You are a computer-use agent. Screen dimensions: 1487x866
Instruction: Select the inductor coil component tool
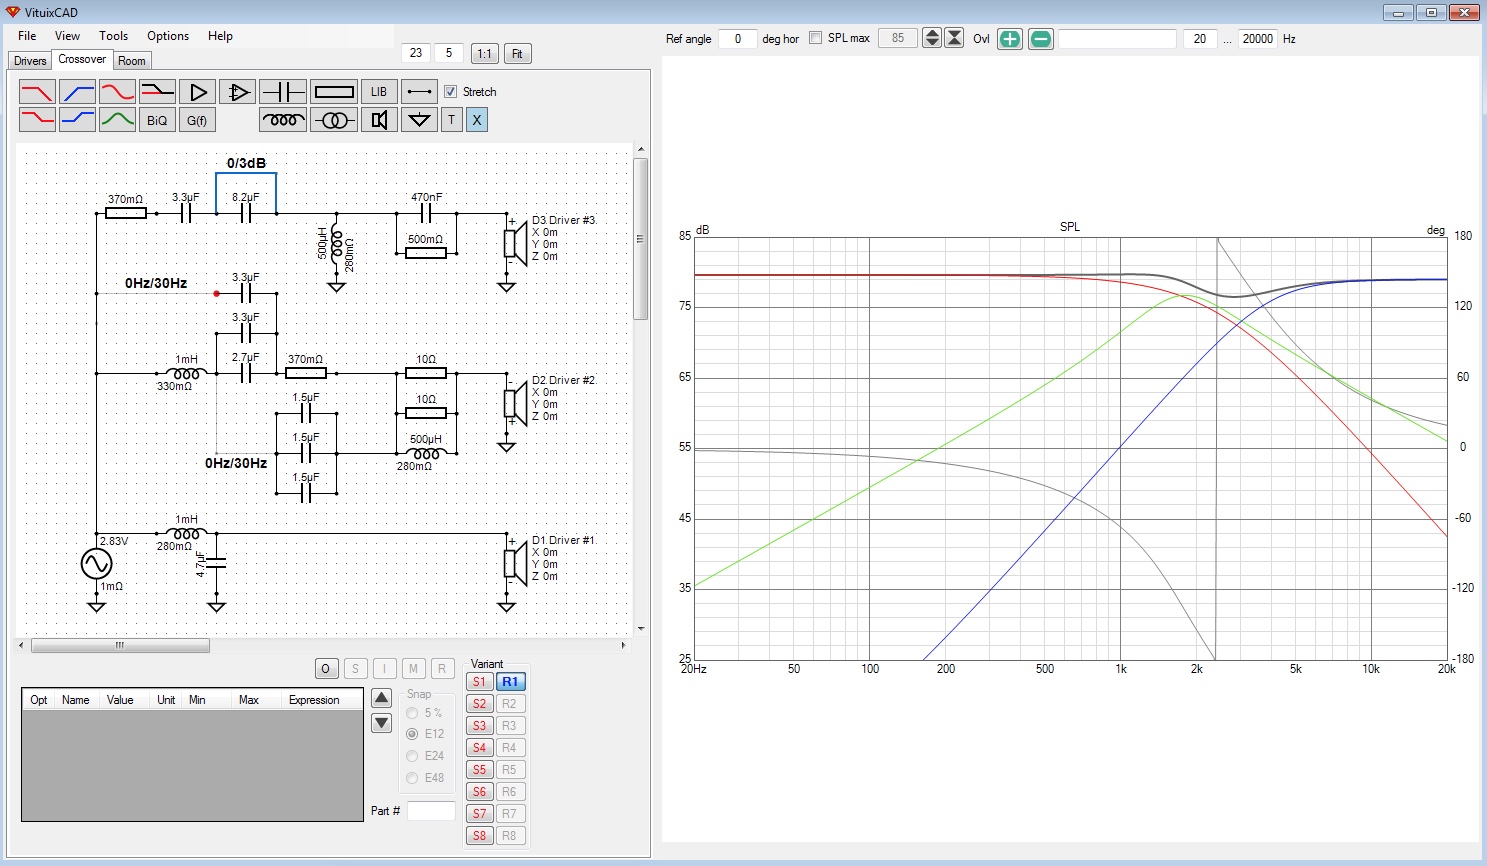282,120
